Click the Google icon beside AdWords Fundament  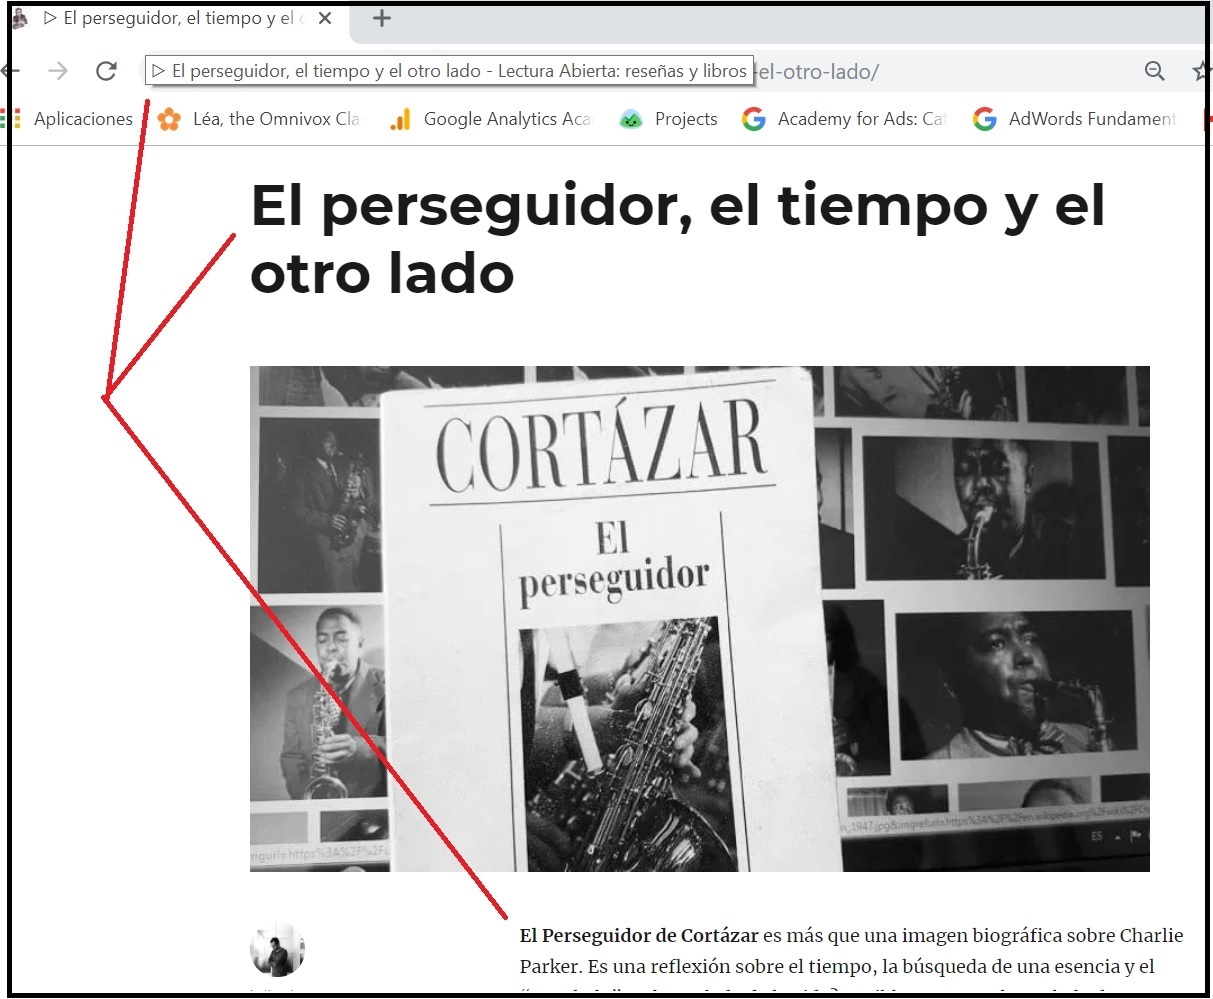point(985,120)
